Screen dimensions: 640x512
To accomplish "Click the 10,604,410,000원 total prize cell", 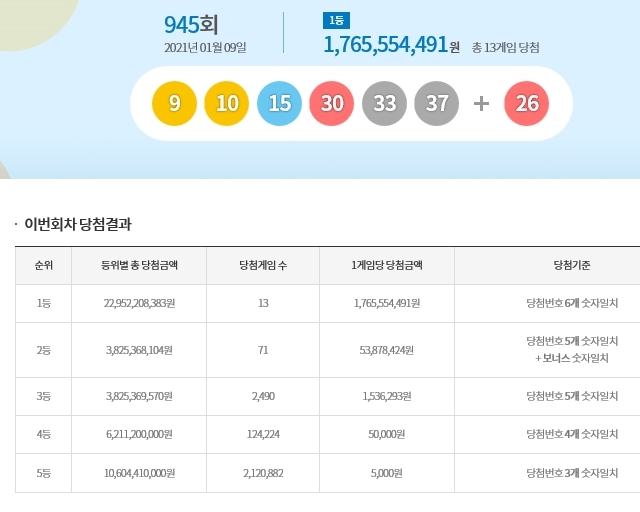I will 138,473.
